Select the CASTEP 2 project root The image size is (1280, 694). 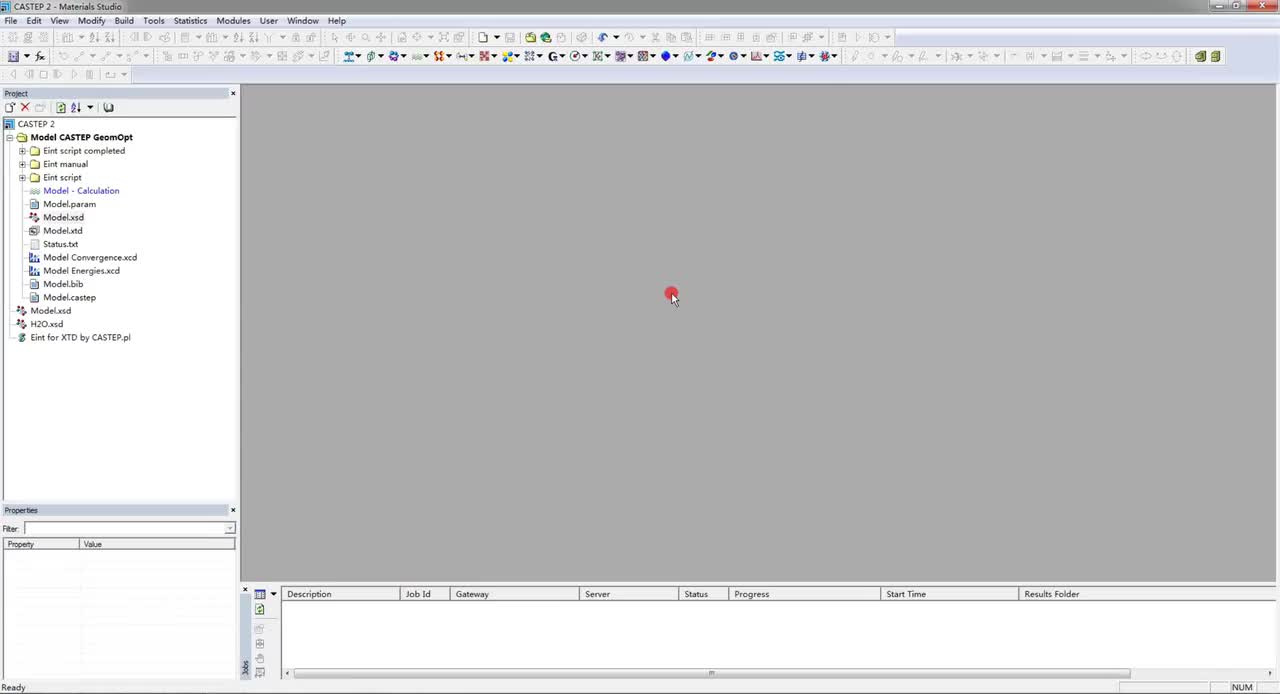tap(36, 124)
